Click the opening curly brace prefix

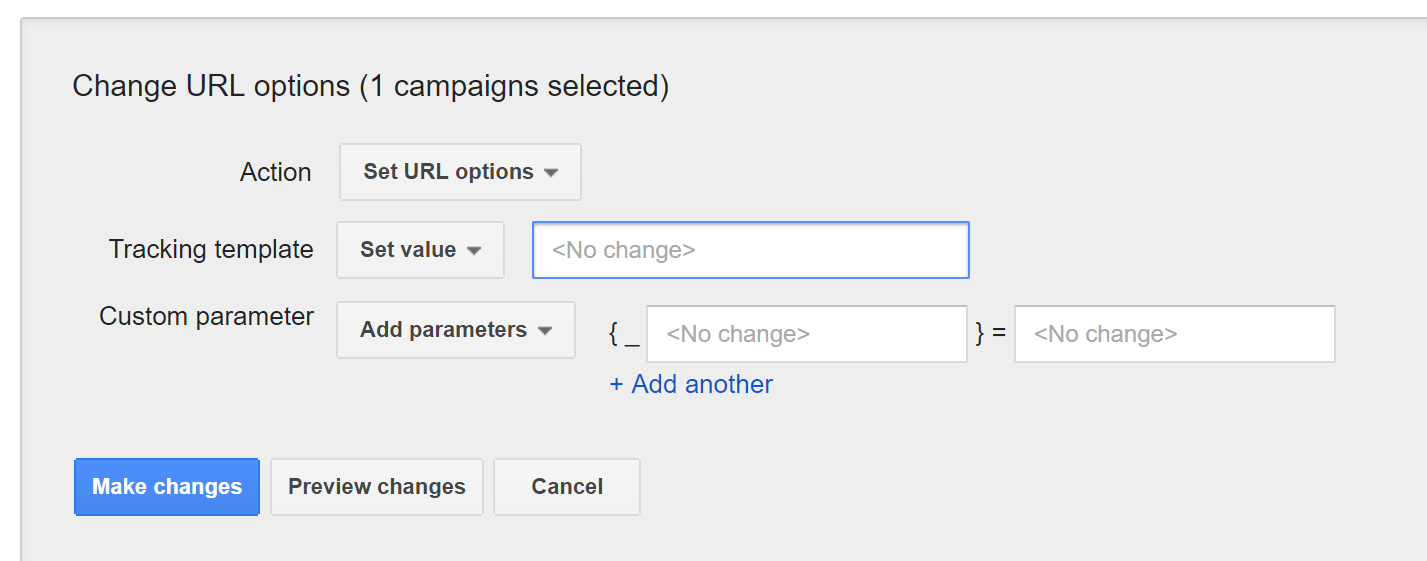click(x=614, y=333)
